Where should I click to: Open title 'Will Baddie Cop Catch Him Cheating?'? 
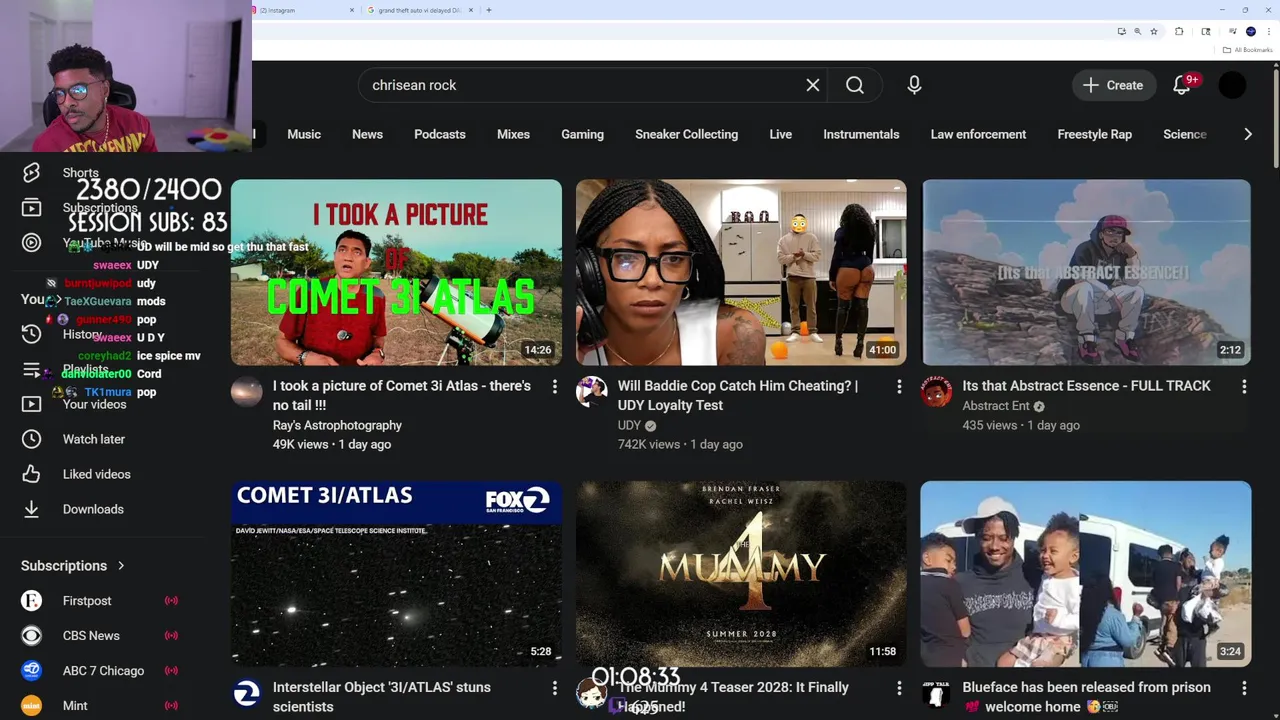click(x=737, y=395)
